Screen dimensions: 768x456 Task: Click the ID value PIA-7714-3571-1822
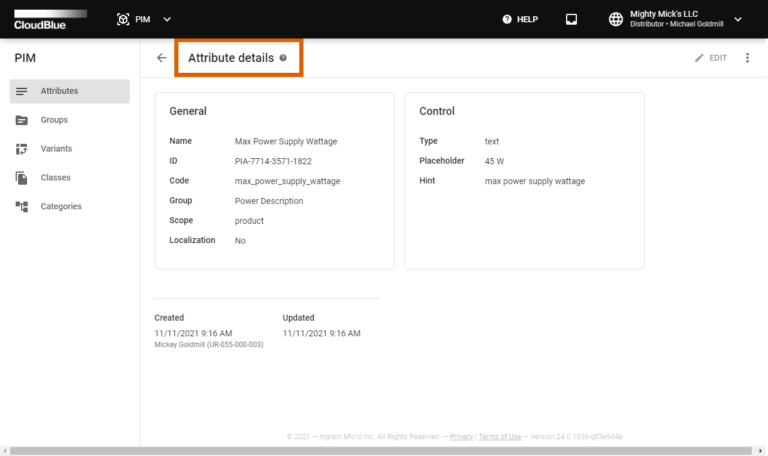coord(273,161)
